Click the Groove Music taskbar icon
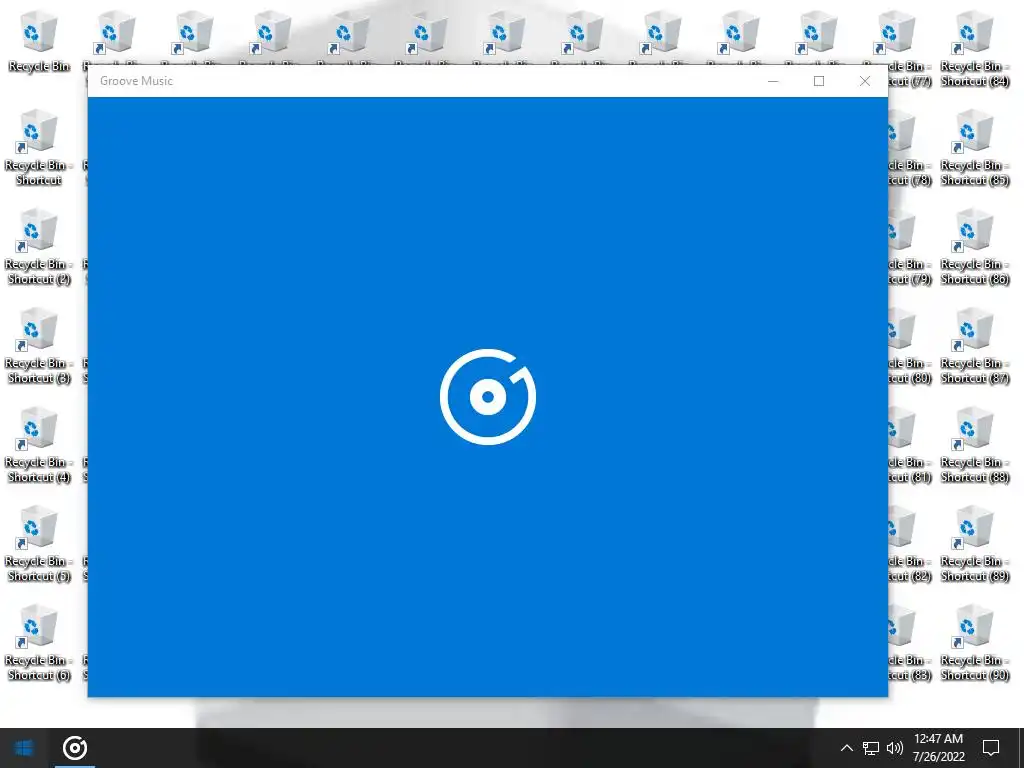The width and height of the screenshot is (1024, 768). [x=74, y=748]
